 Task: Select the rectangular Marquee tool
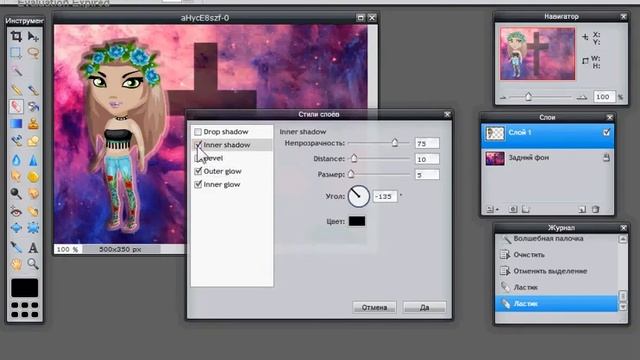16,53
